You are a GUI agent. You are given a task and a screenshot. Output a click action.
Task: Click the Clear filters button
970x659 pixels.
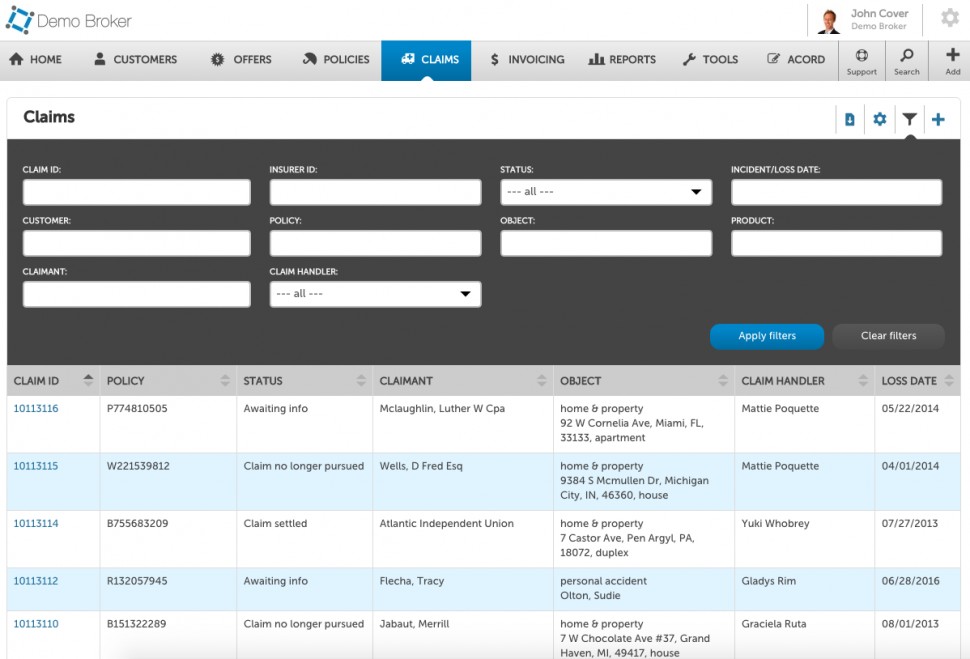[888, 336]
